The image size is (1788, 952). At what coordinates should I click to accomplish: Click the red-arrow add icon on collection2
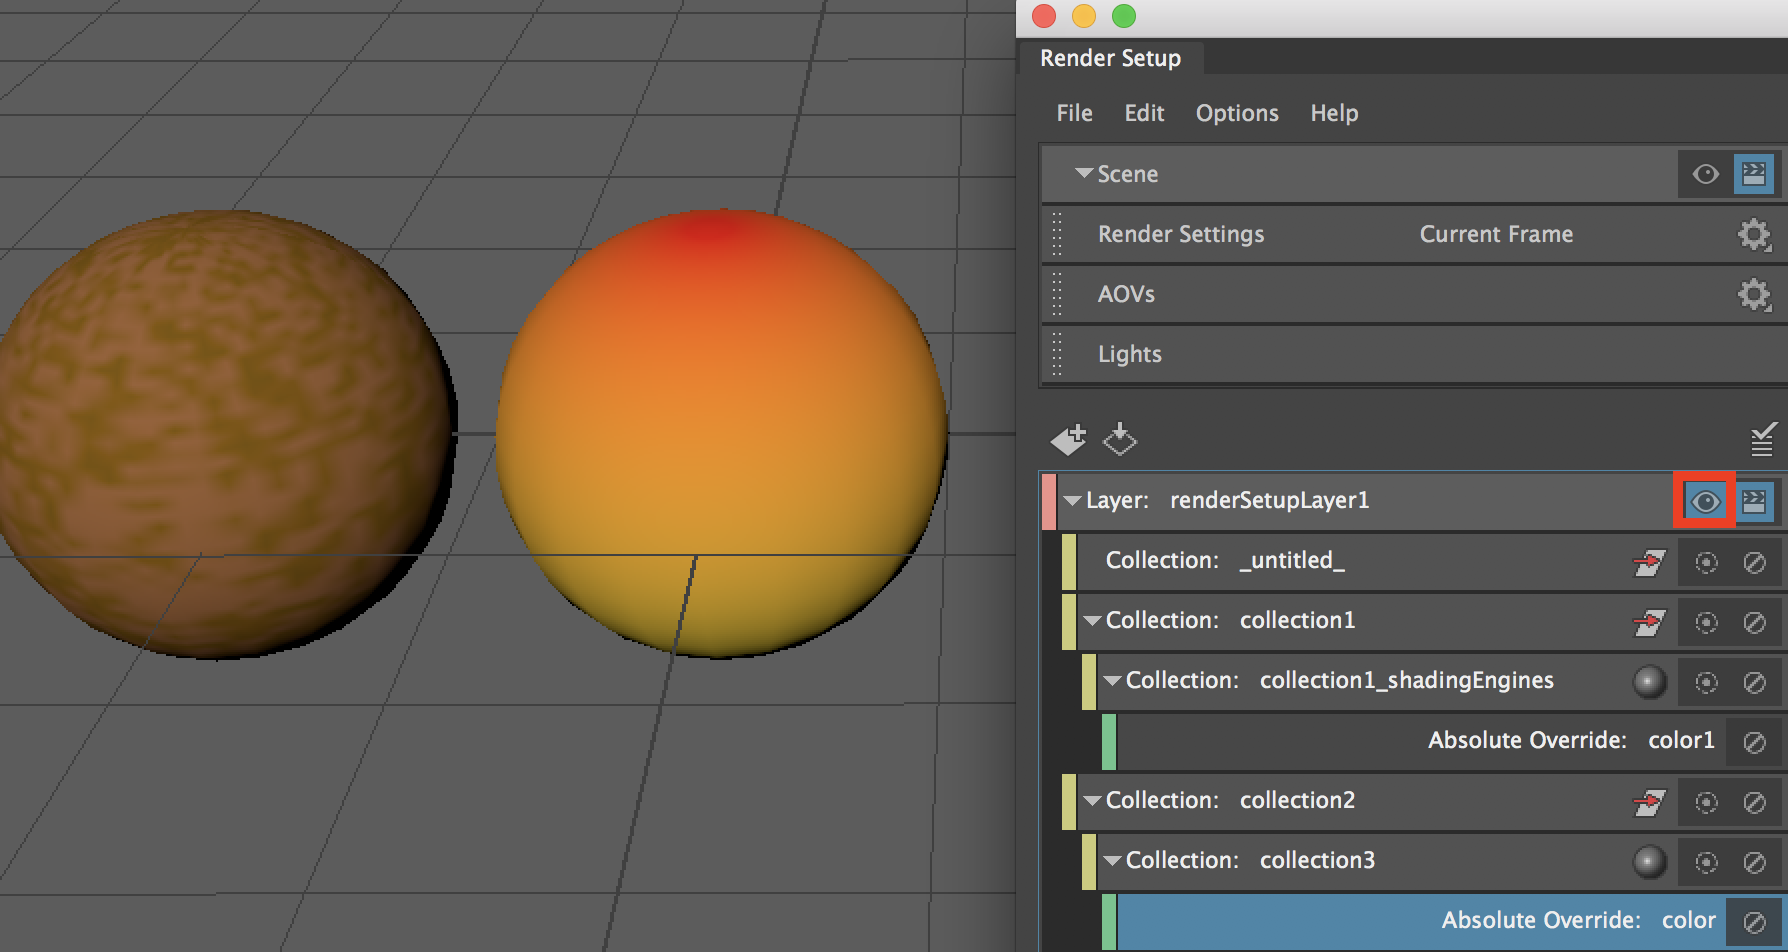point(1650,801)
